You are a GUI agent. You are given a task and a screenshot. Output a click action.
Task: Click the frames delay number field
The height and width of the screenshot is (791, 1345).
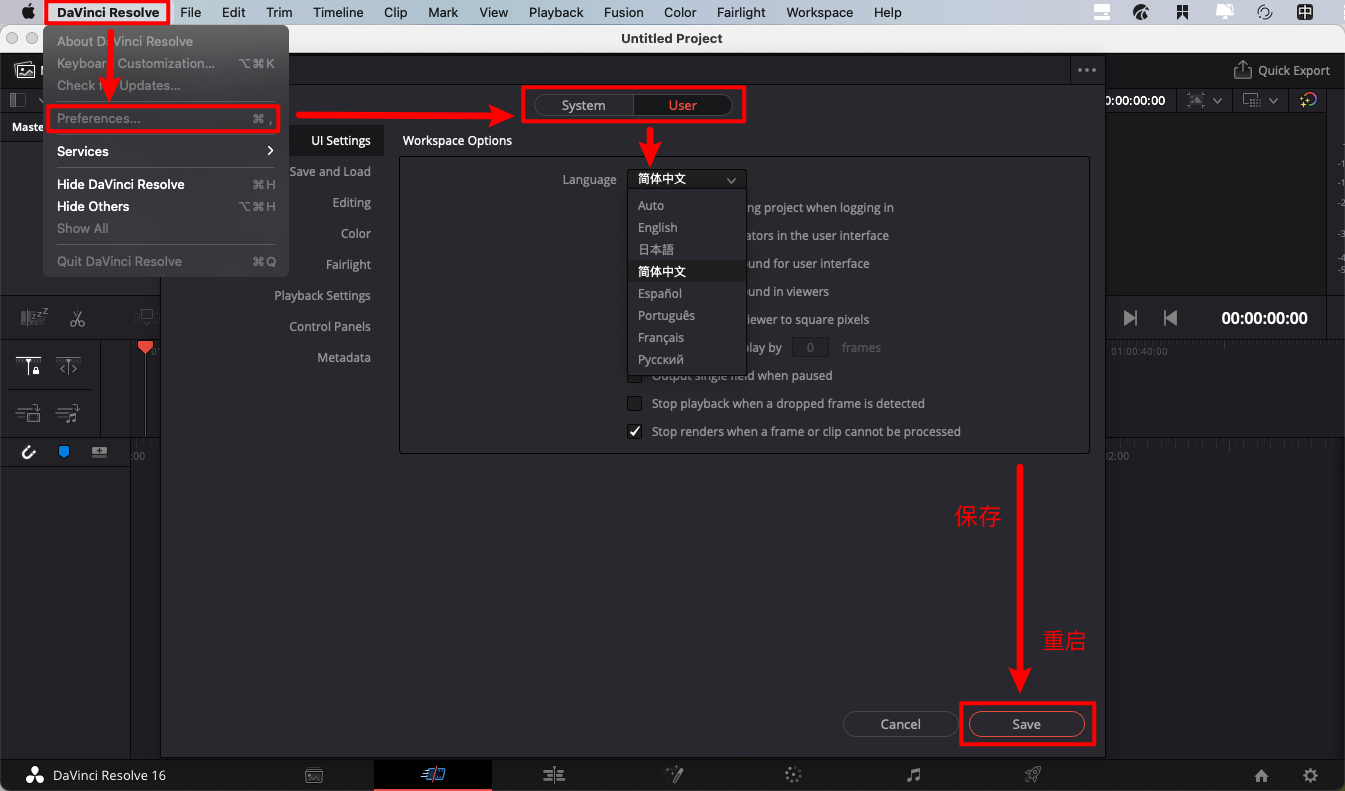810,348
